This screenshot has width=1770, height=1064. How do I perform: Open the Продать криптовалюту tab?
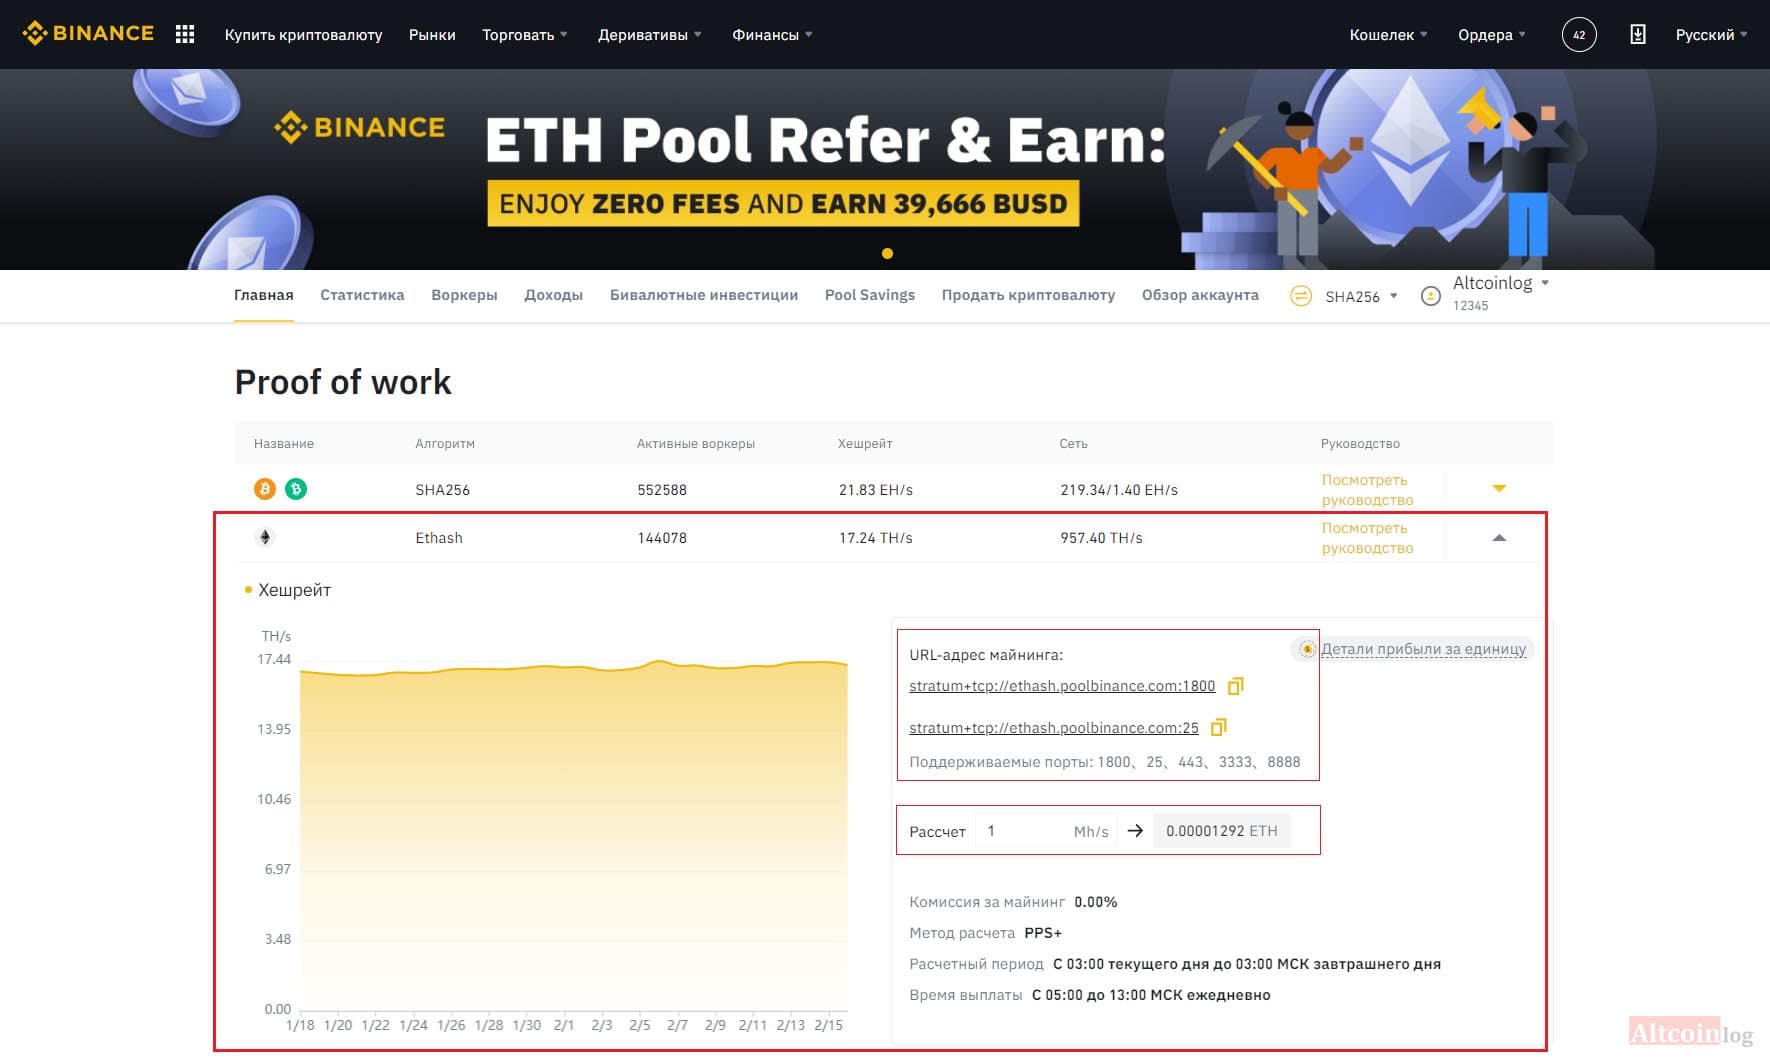click(x=1028, y=295)
